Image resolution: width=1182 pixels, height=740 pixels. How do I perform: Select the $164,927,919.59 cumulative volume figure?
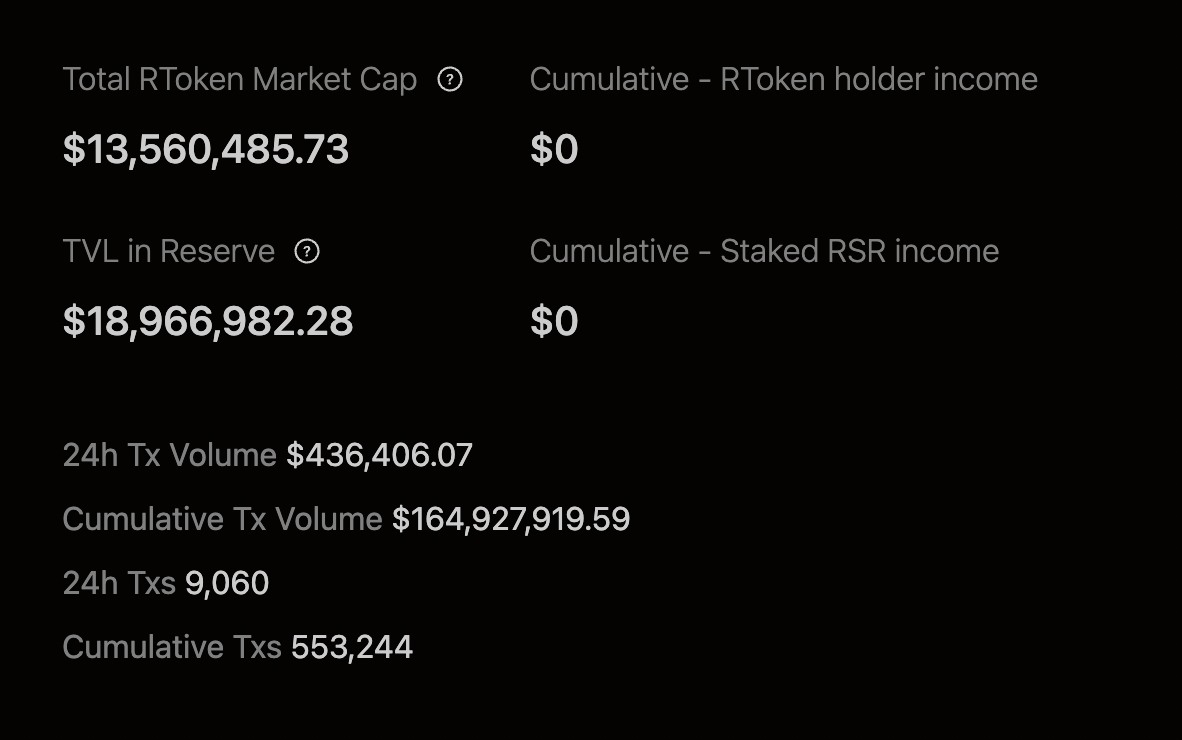(x=511, y=519)
